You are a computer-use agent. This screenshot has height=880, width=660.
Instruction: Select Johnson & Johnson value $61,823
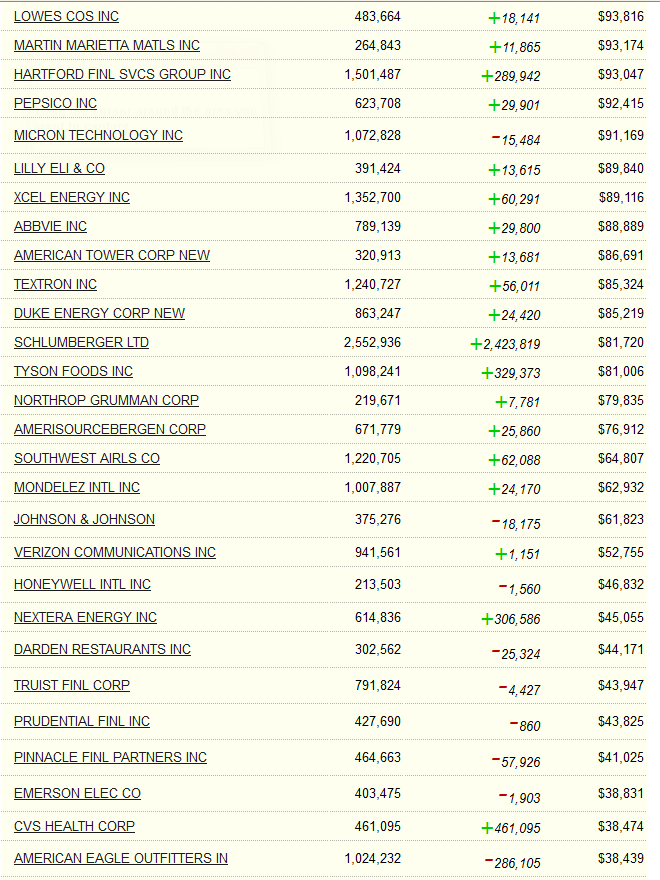pos(621,519)
